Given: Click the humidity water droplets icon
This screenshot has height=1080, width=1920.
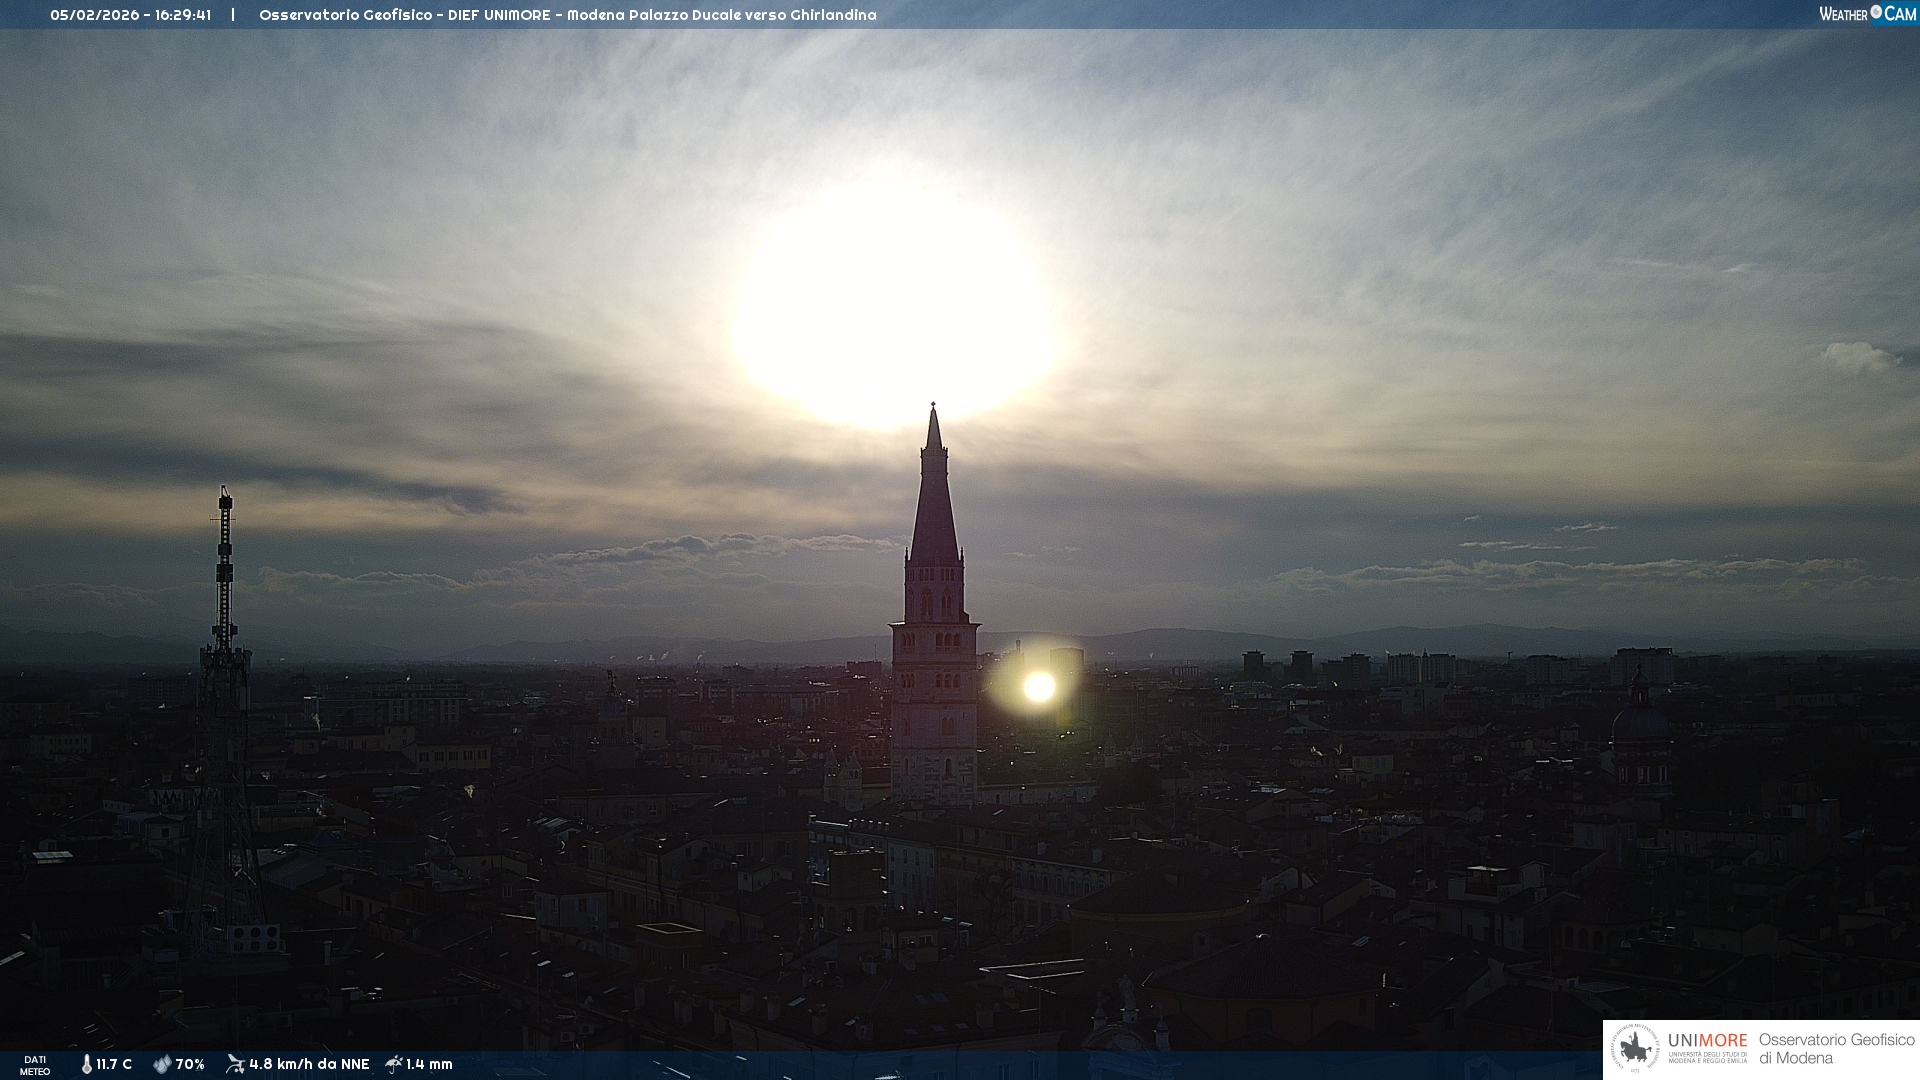Looking at the screenshot, I should coord(162,1064).
